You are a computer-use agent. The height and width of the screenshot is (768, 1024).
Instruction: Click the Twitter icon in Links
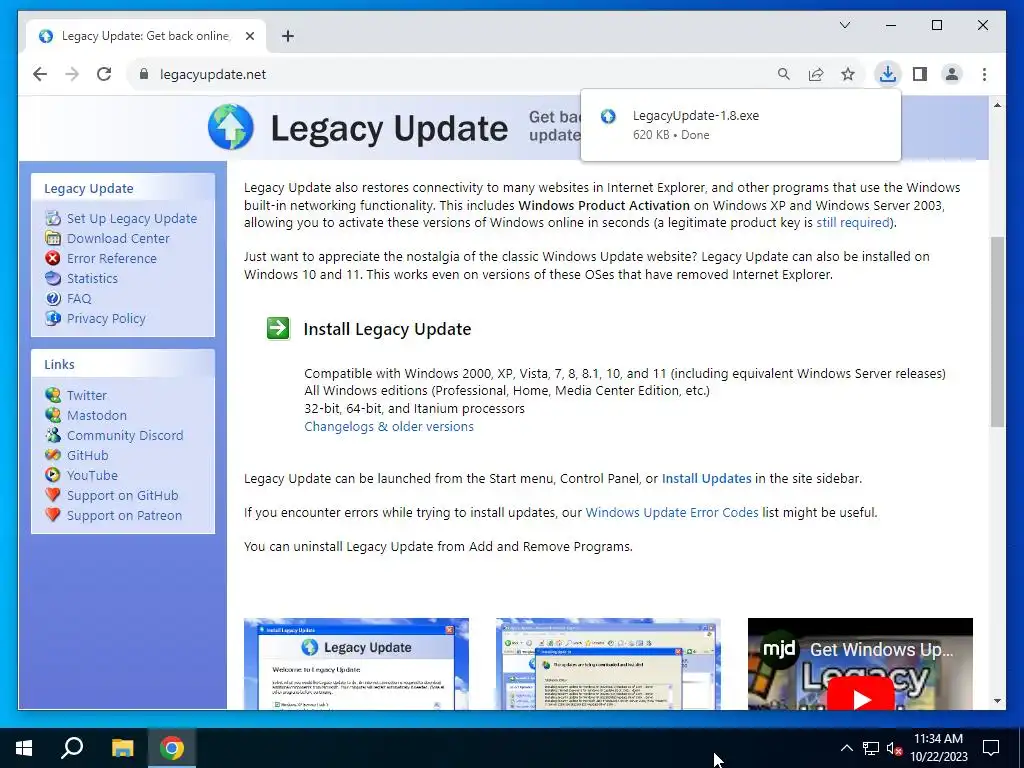53,394
